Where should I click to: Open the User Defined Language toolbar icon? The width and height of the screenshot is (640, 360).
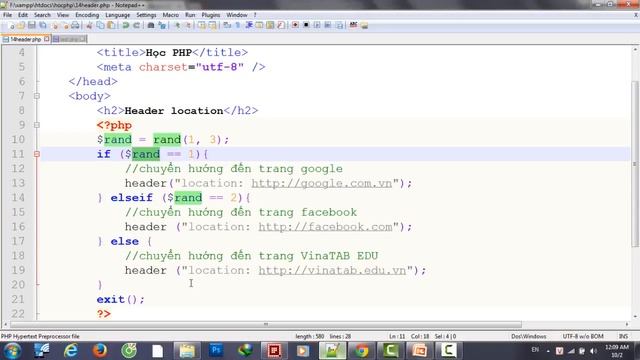(x=259, y=25)
